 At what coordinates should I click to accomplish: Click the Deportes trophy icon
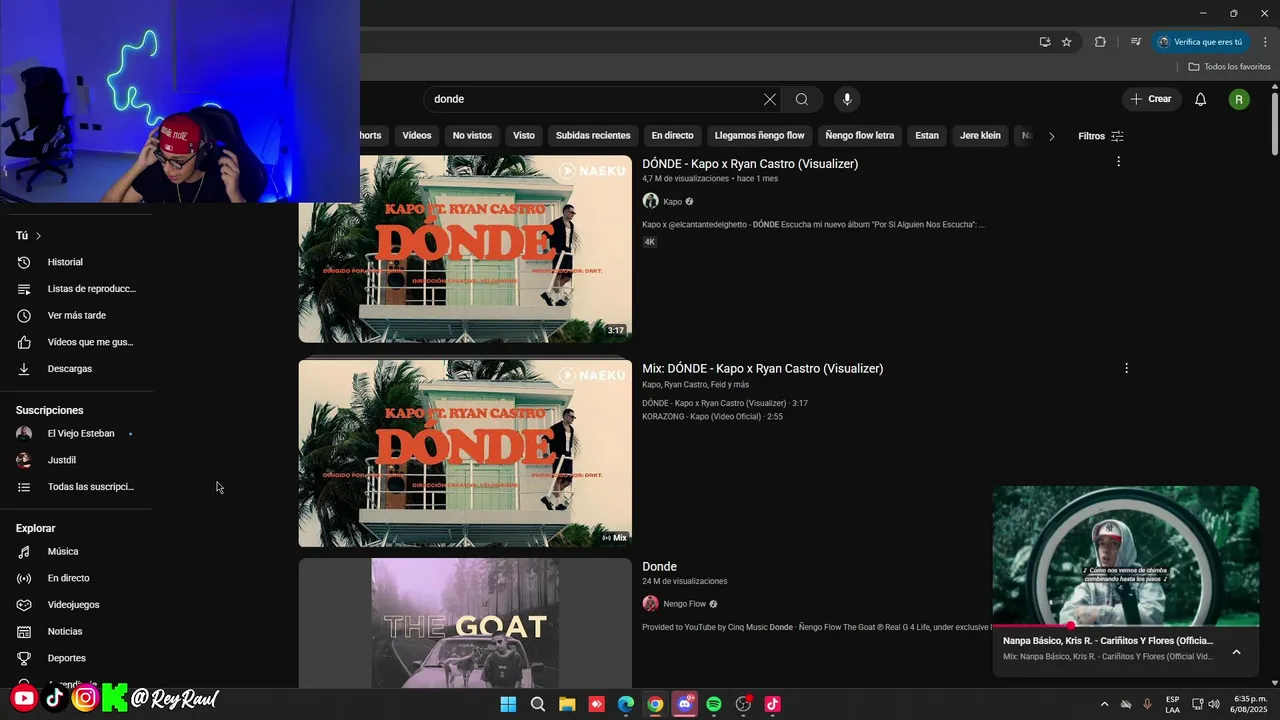click(x=24, y=658)
